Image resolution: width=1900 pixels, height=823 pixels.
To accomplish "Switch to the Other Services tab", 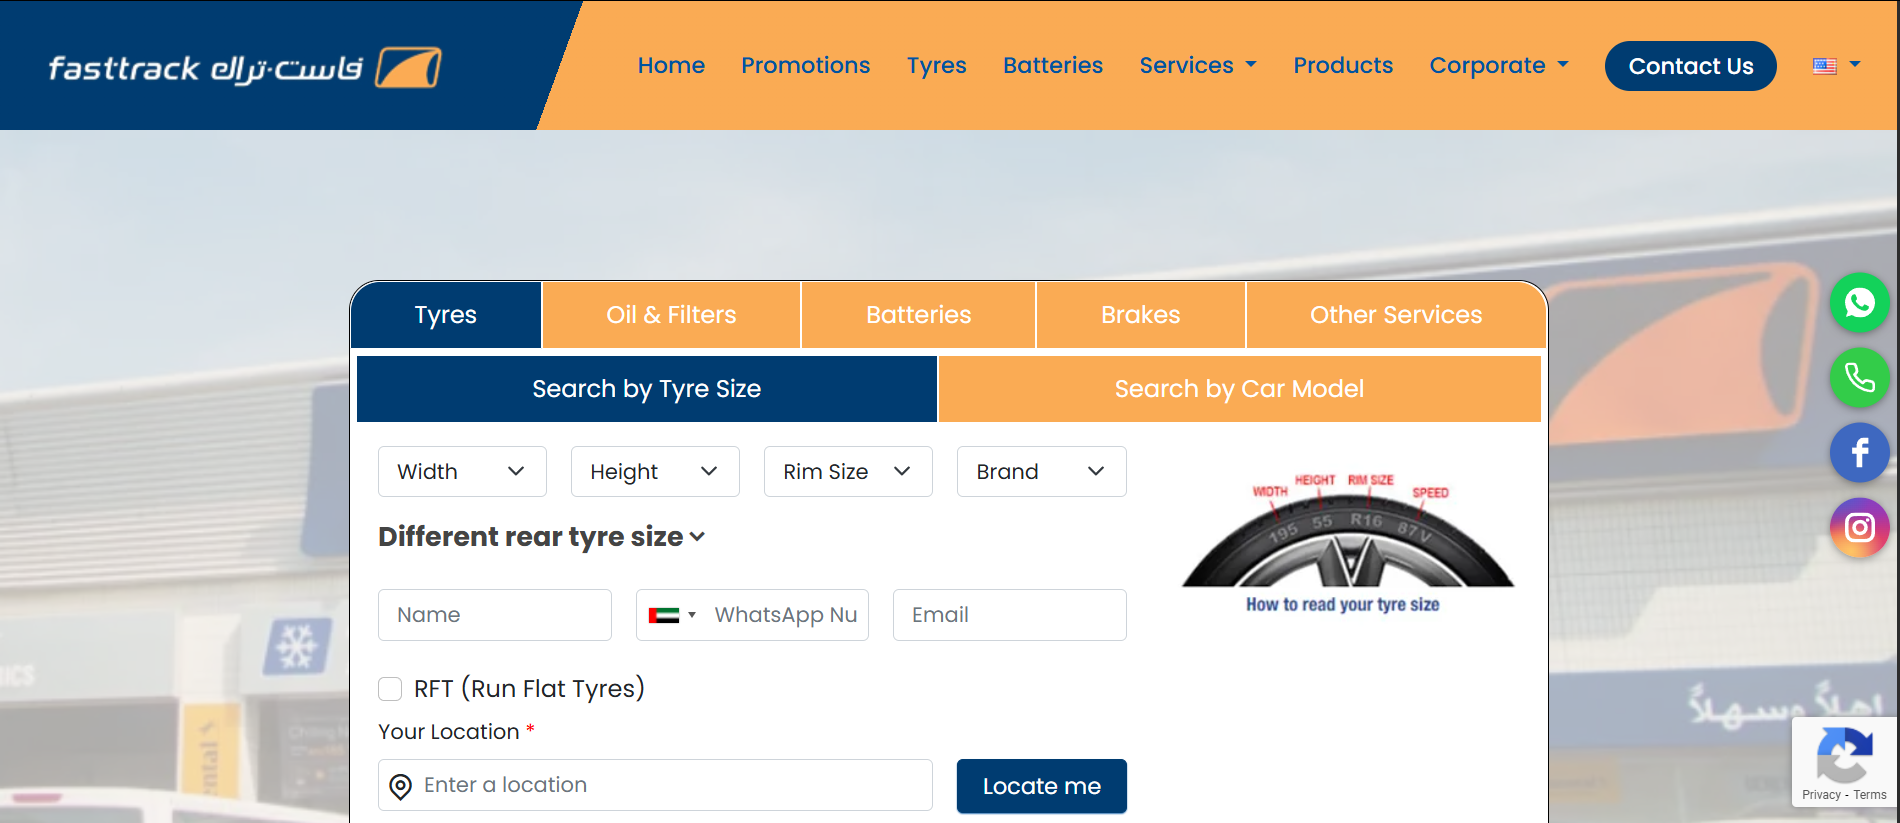I will tap(1396, 315).
